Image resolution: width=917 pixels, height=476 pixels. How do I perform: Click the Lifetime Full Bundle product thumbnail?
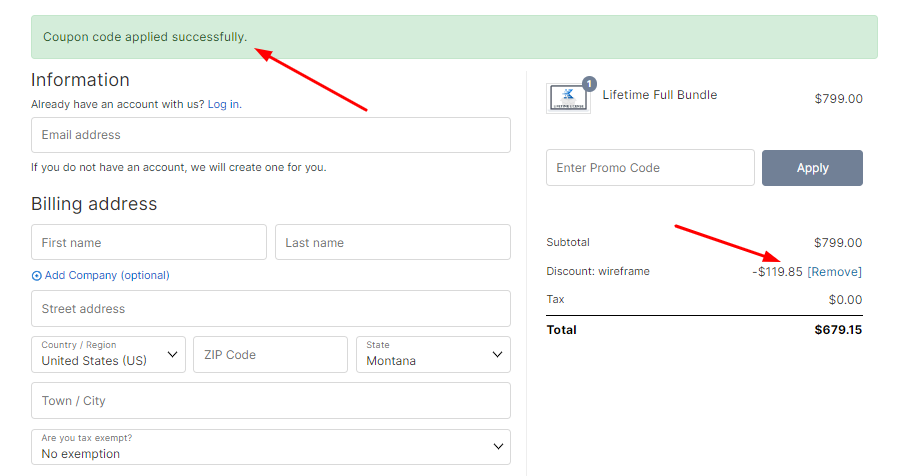pos(567,99)
